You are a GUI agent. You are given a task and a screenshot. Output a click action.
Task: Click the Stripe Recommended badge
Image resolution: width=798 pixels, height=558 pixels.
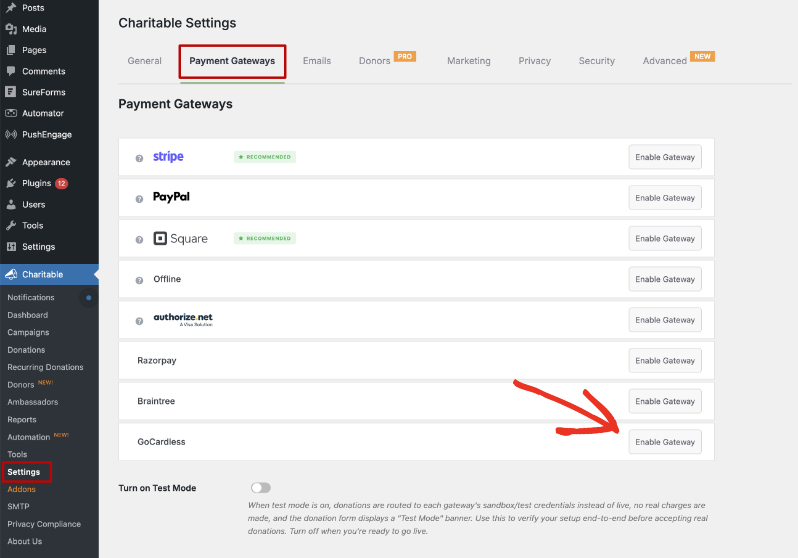click(265, 157)
